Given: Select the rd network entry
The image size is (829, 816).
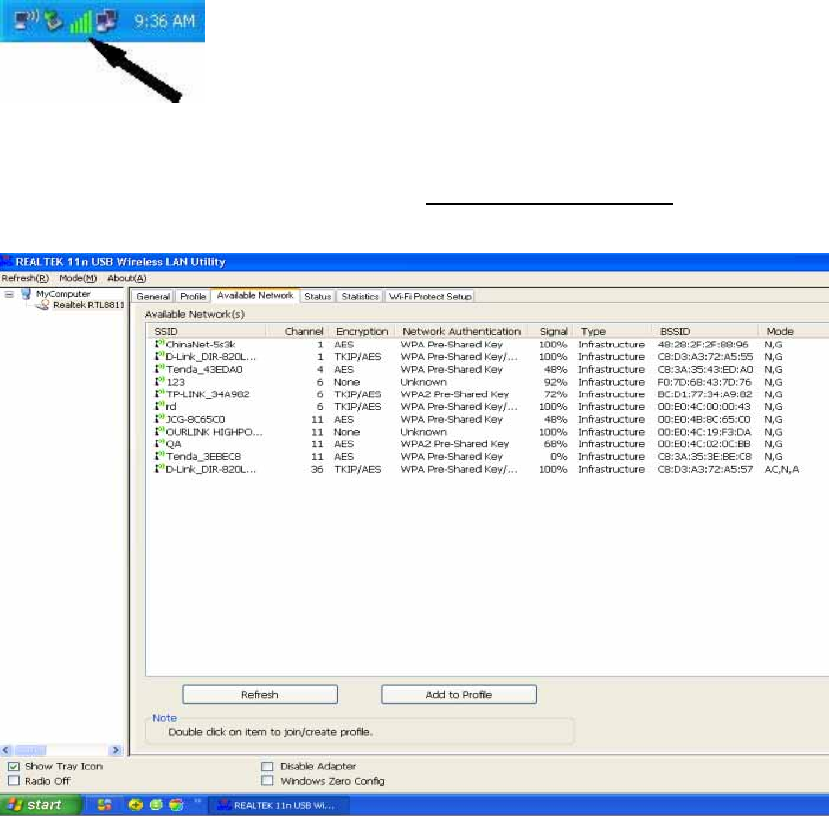Looking at the screenshot, I should coord(476,407).
